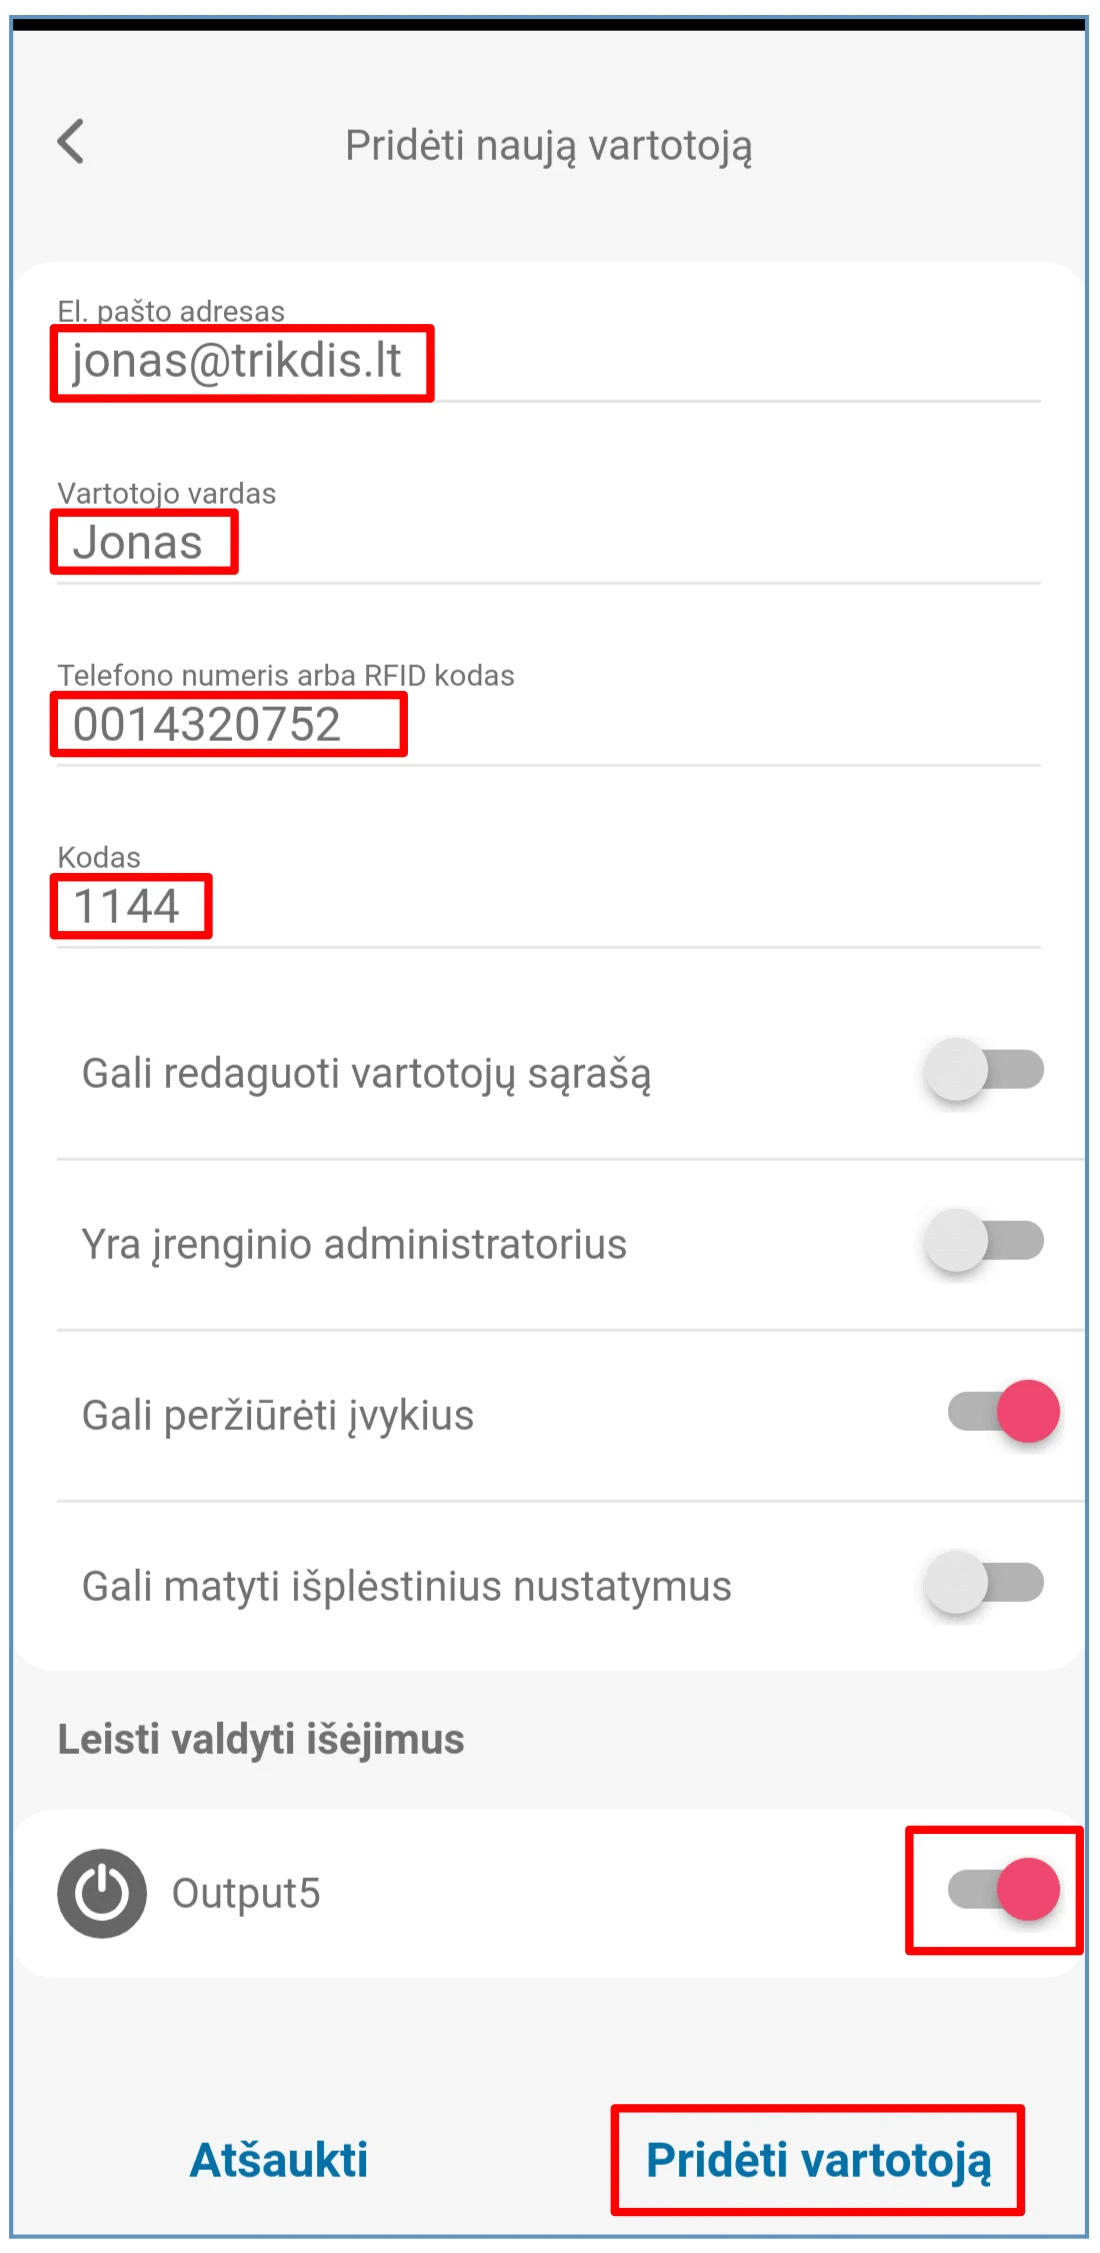Enable 'Yra įrenginio administratorius' switch
Viewport: 1100px width, 2253px height.
pos(984,1241)
